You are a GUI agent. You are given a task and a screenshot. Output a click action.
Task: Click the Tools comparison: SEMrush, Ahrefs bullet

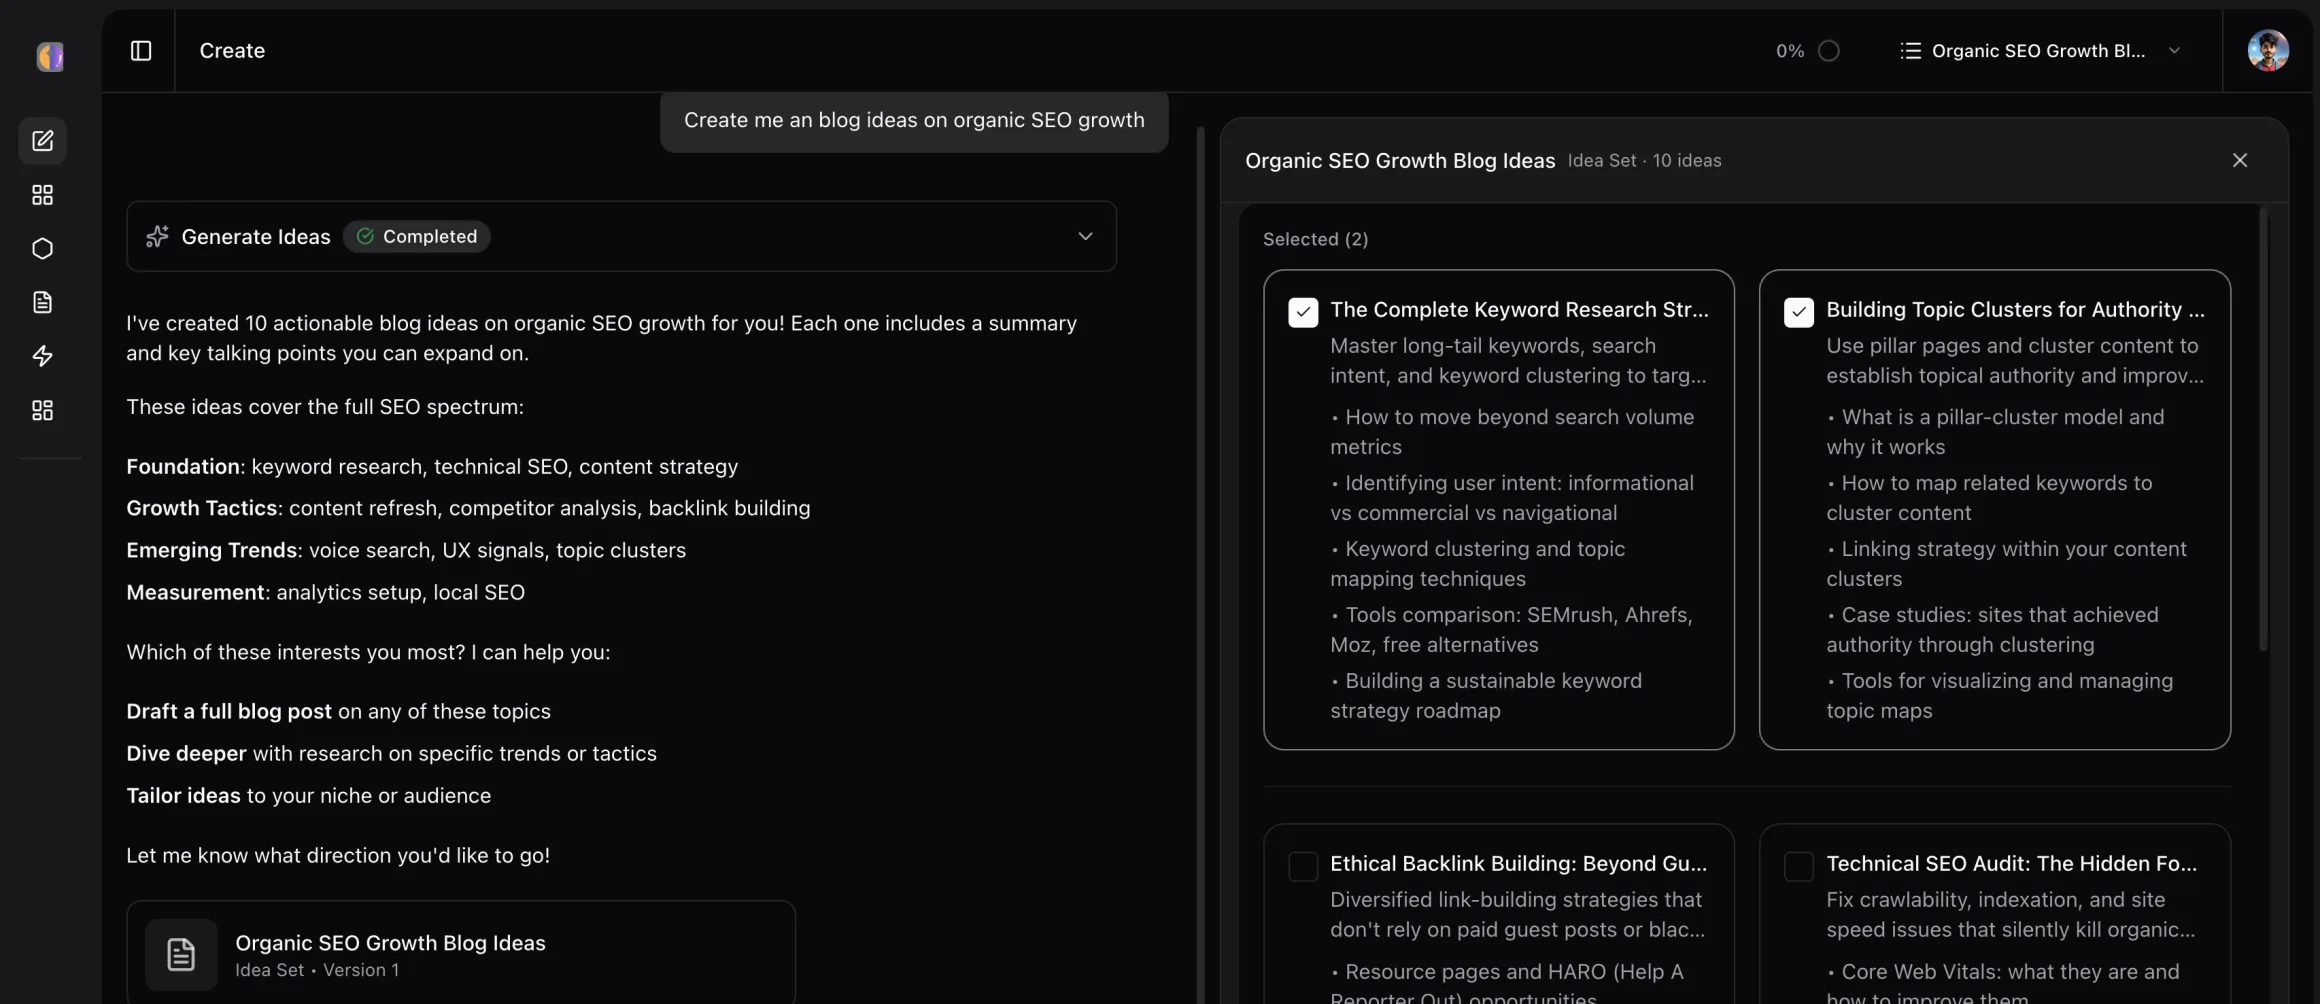coord(1511,630)
